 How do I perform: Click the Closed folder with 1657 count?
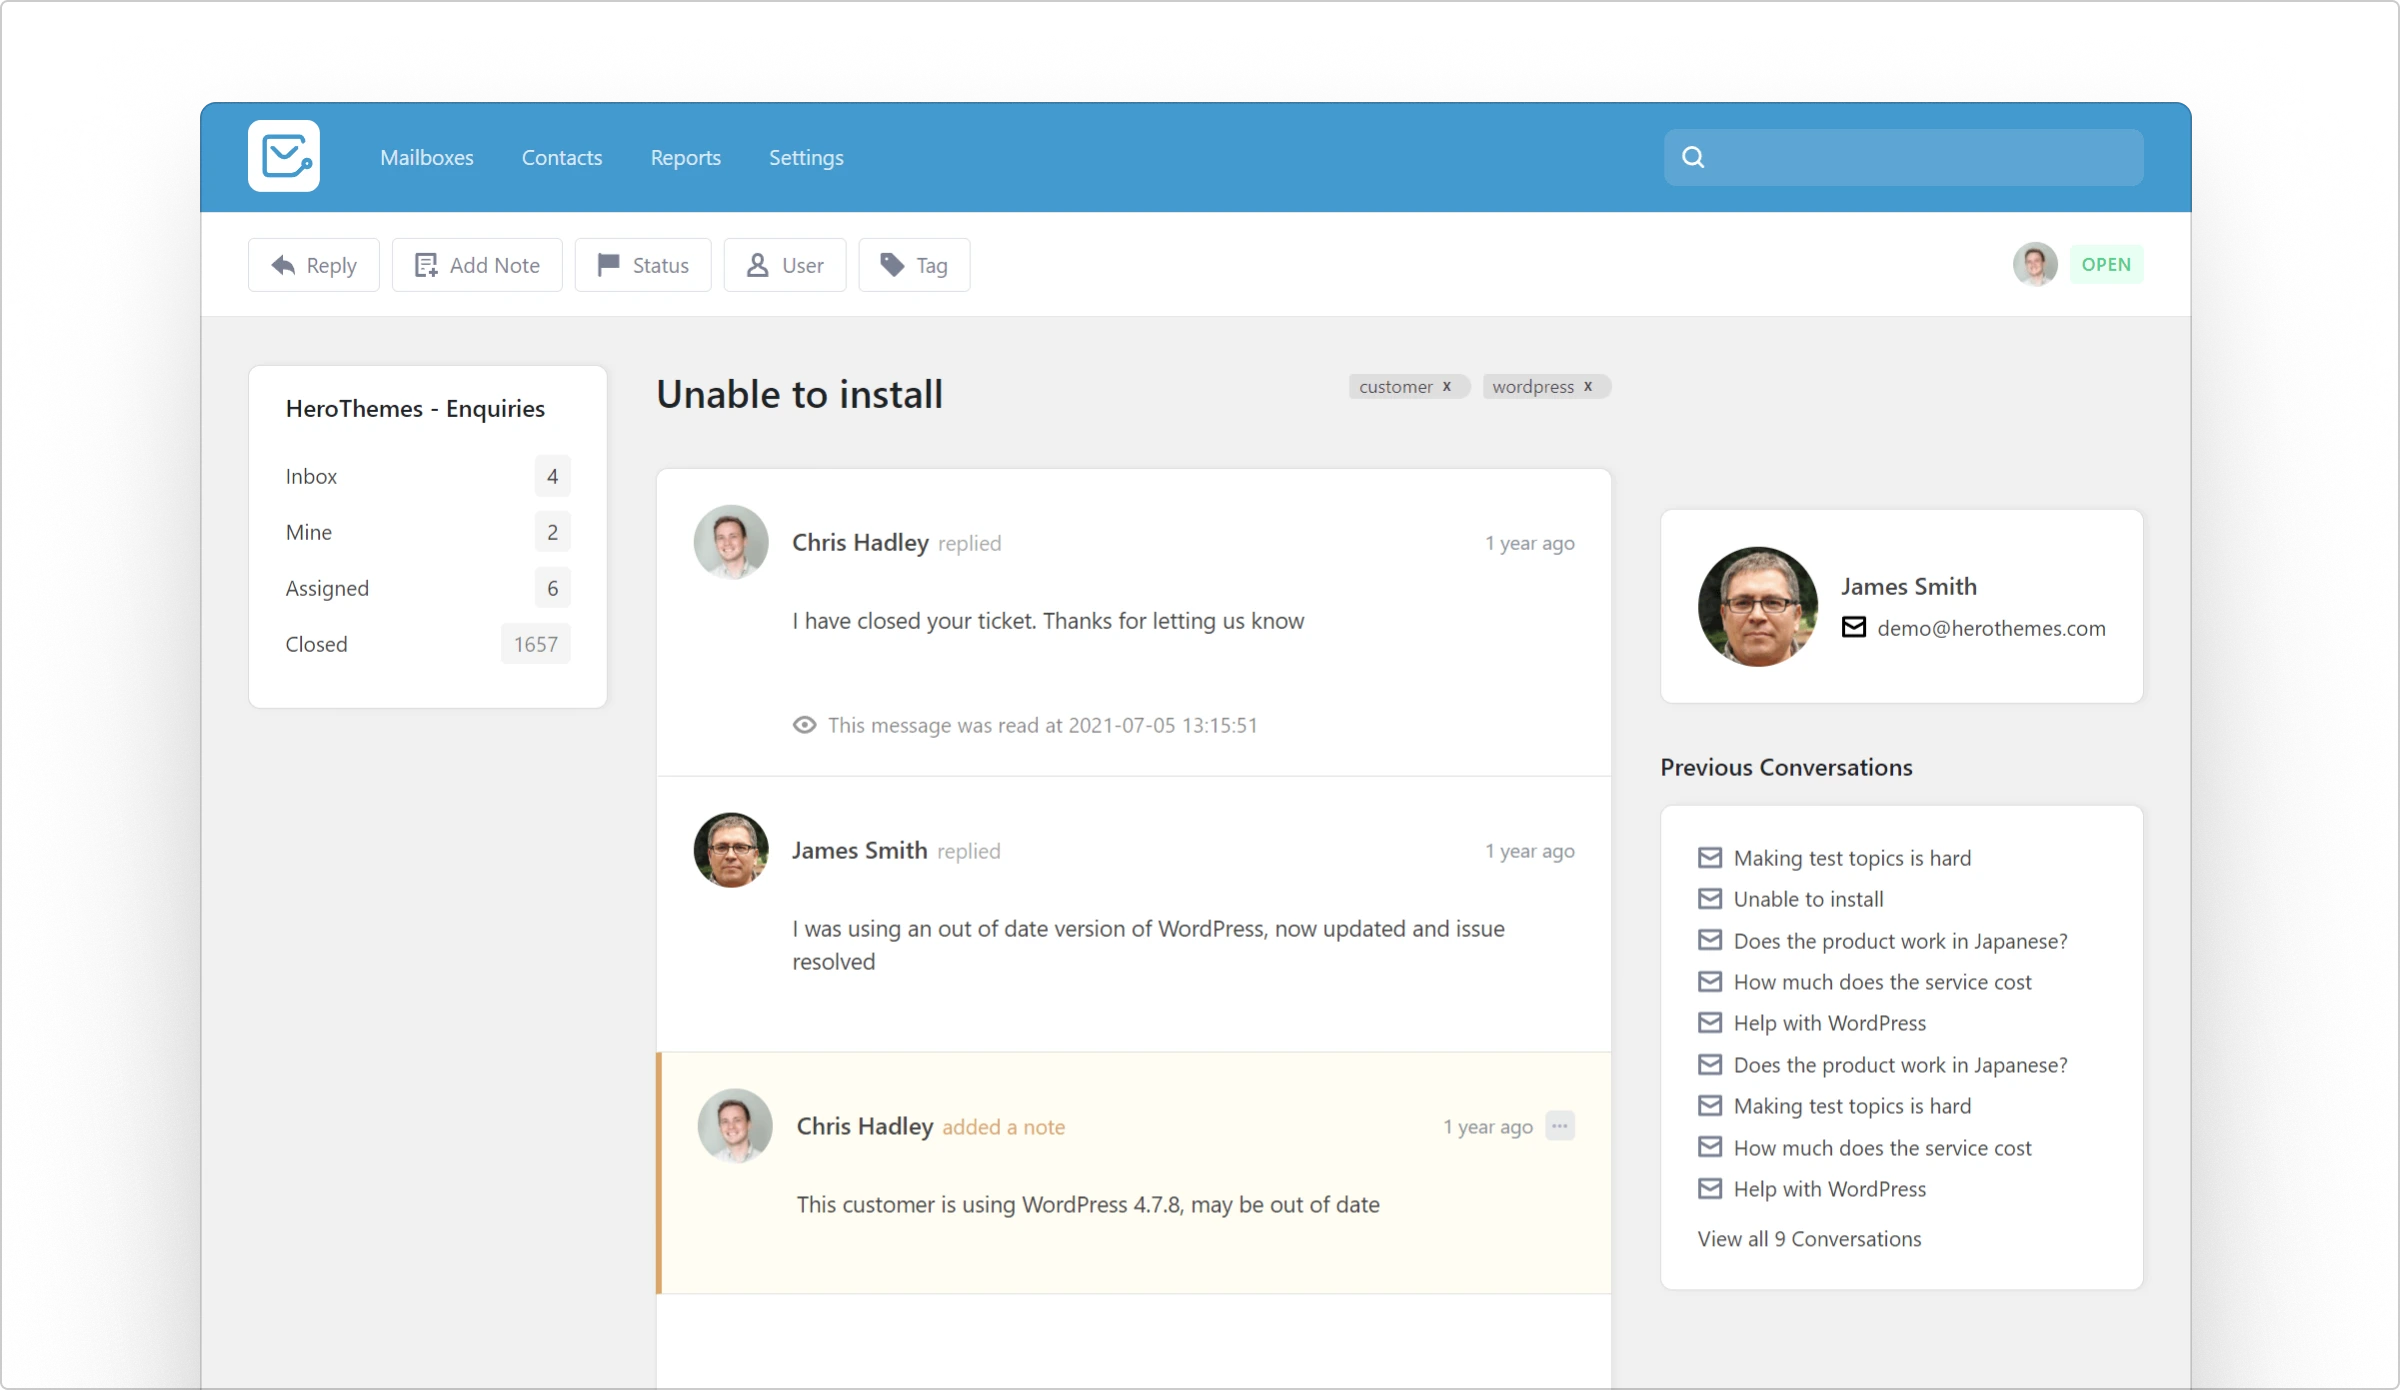(422, 642)
